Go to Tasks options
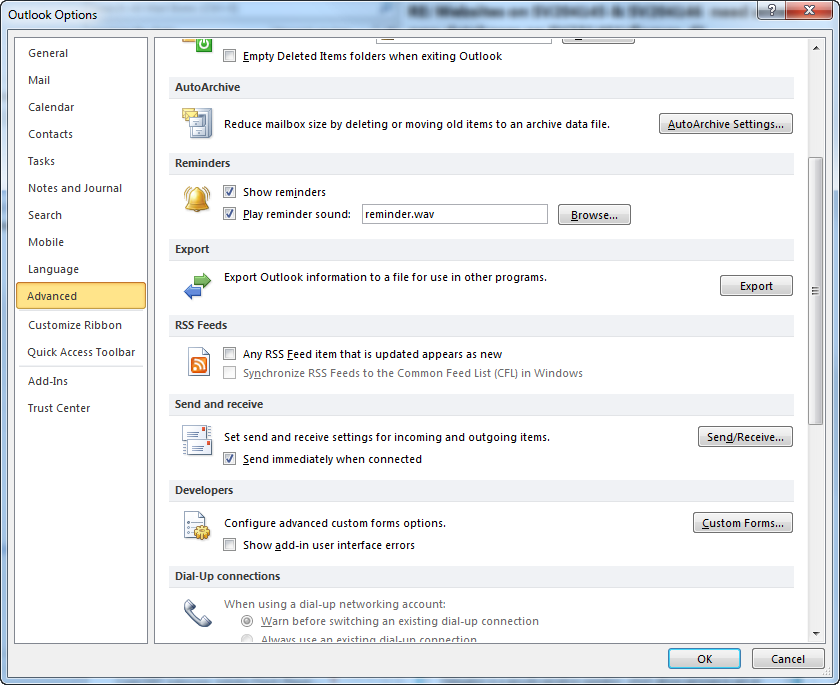 pos(81,161)
